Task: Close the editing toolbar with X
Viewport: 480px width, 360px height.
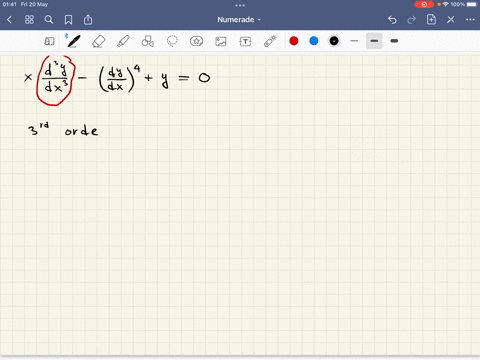Action: pyautogui.click(x=451, y=20)
